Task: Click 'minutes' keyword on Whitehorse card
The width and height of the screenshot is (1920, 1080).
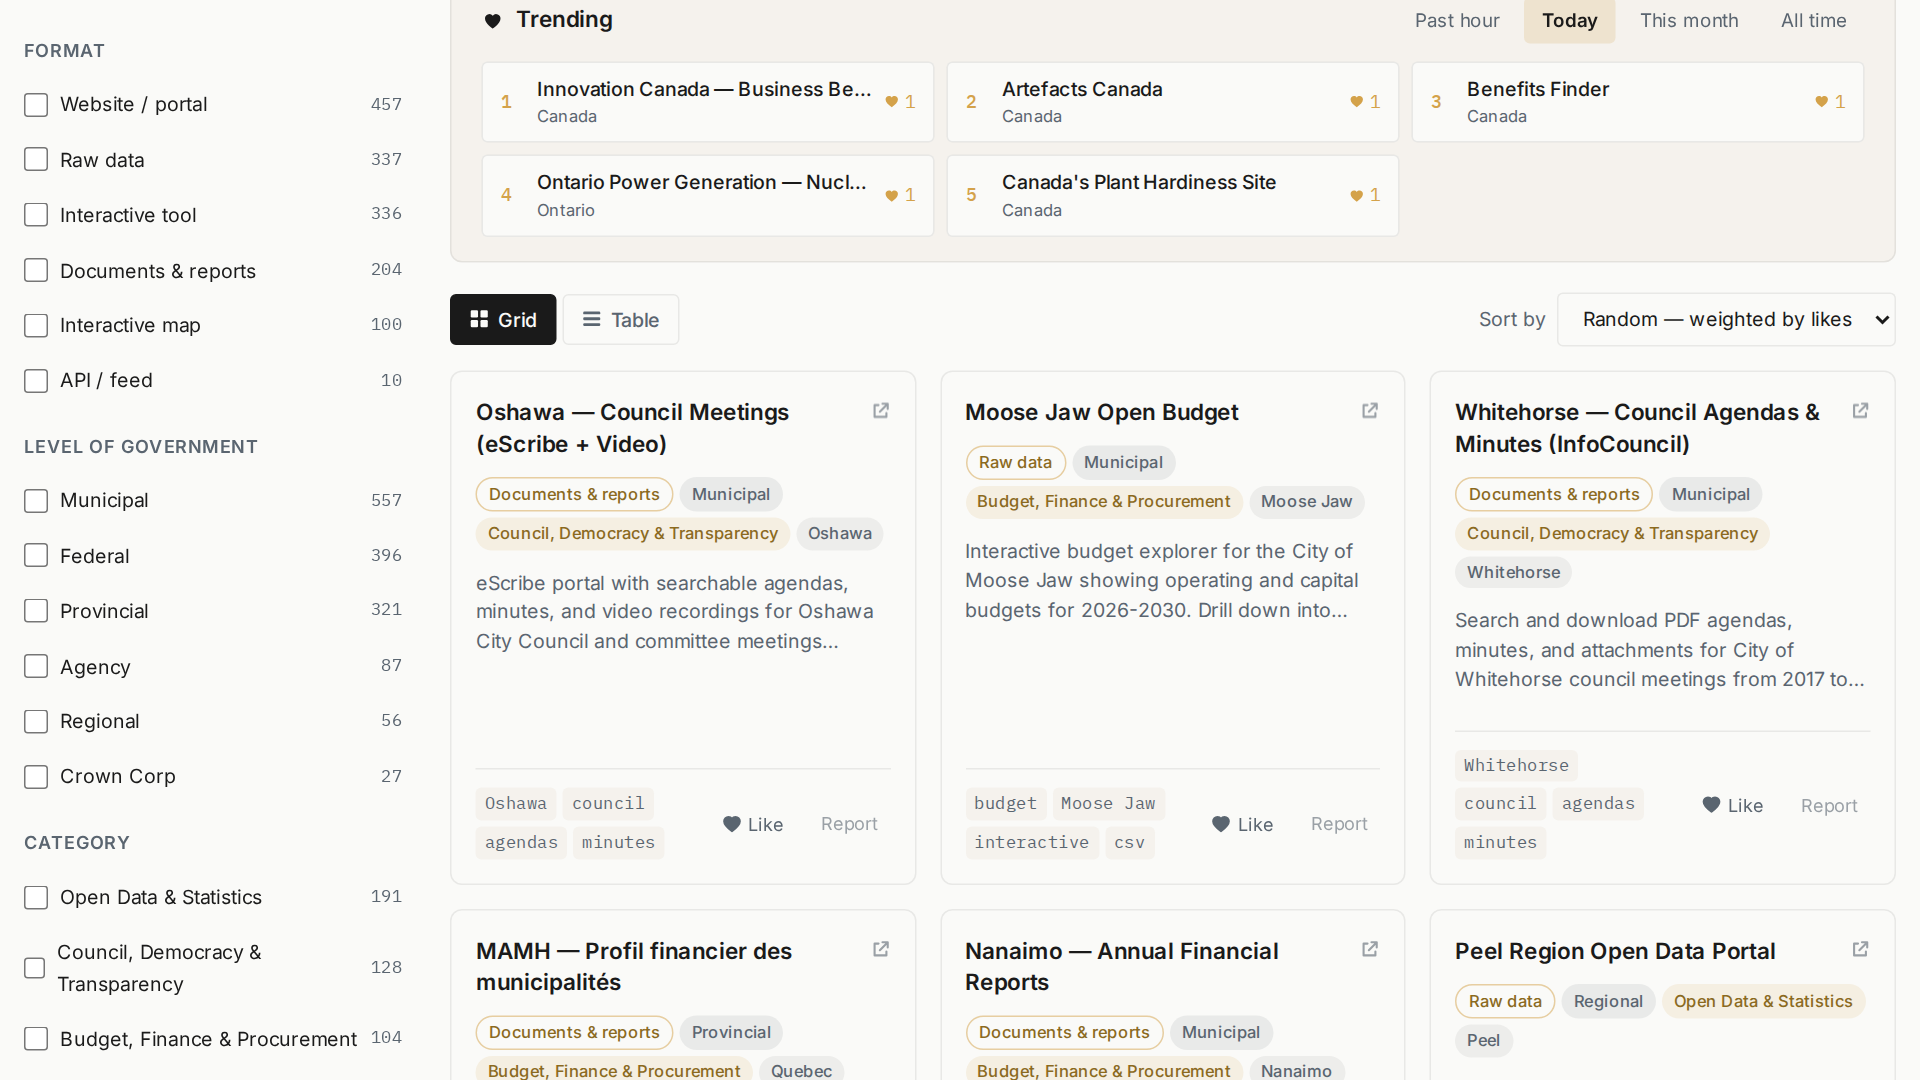Action: click(x=1500, y=842)
